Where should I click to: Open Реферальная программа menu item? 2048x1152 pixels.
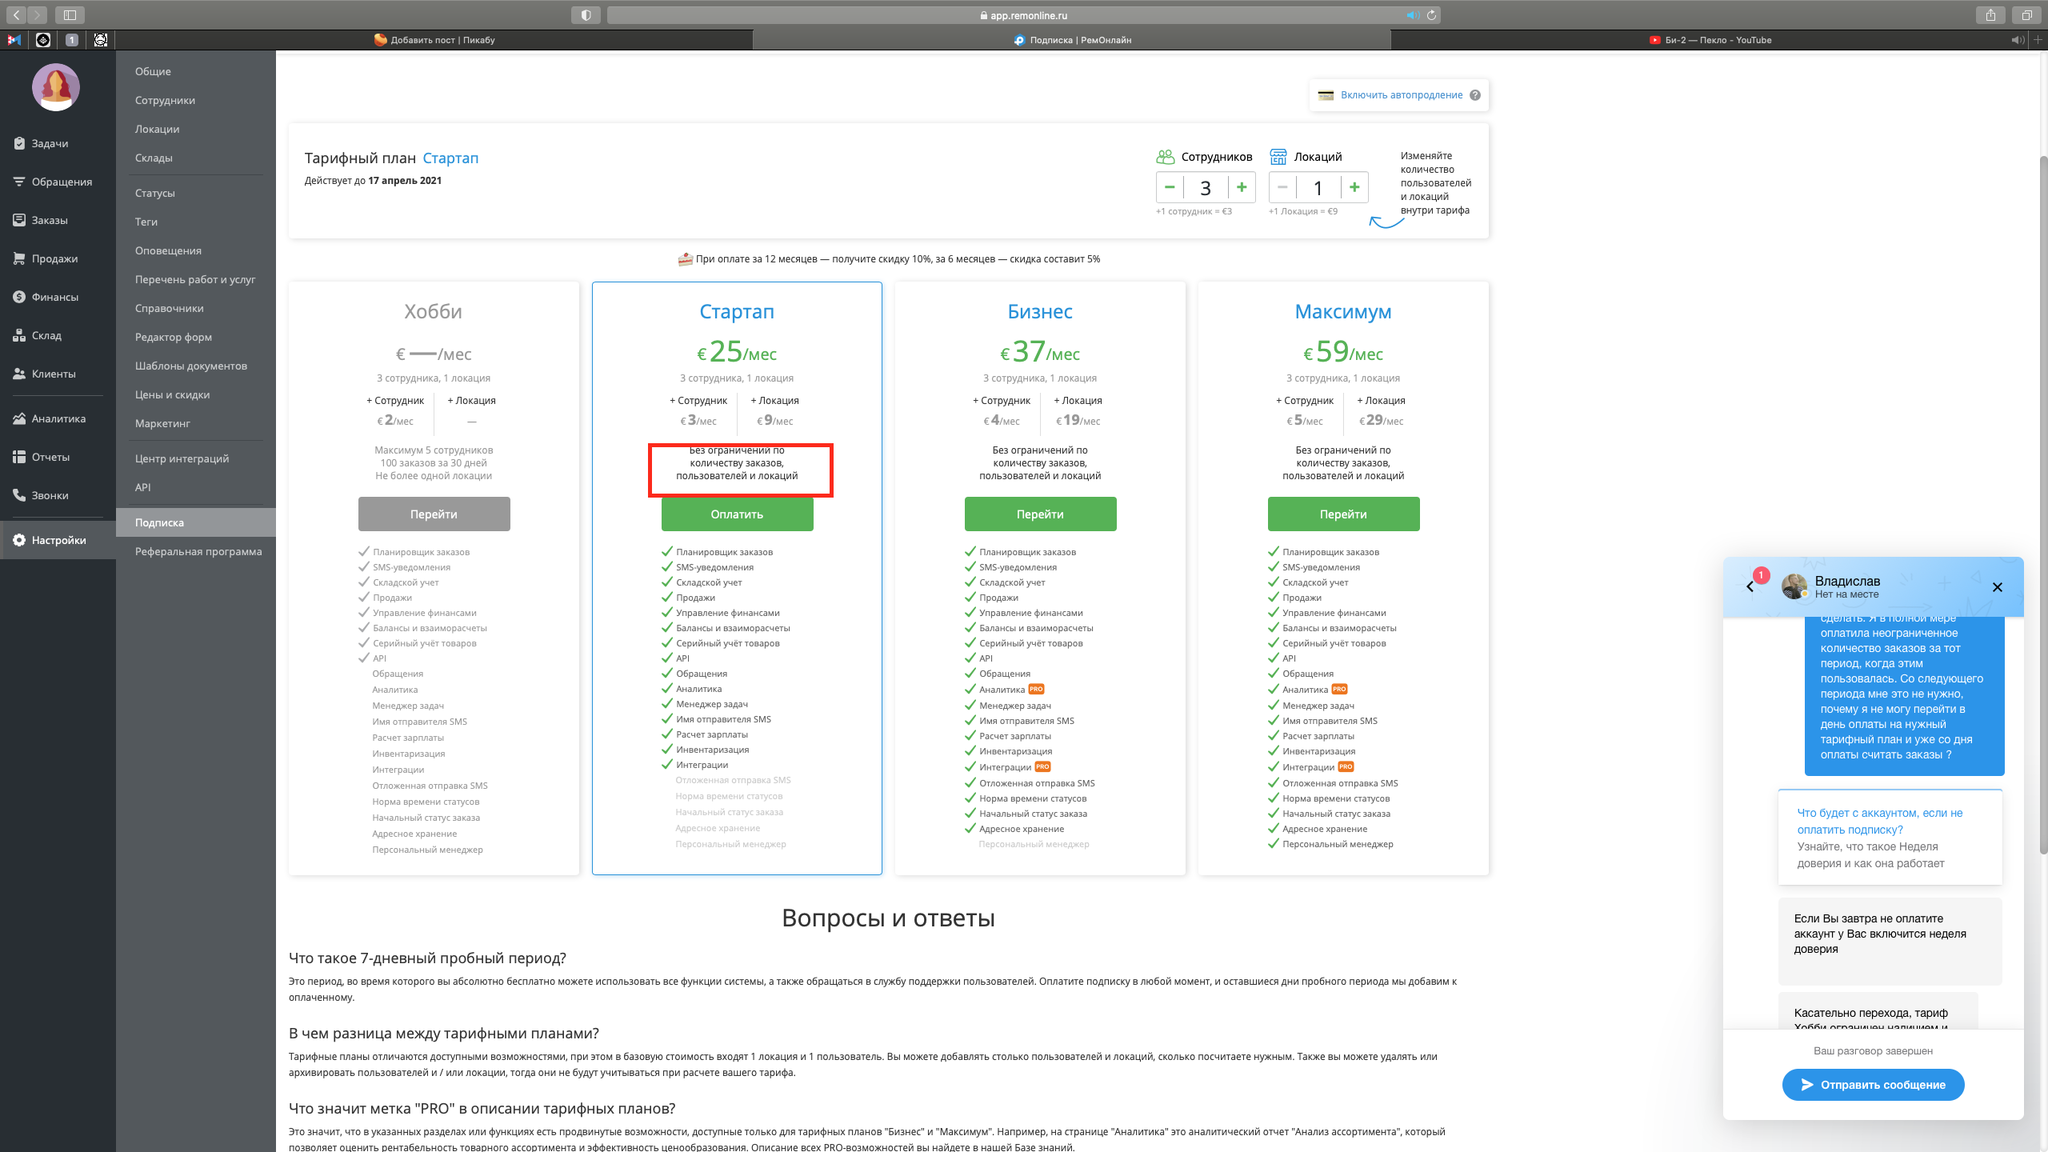tap(197, 550)
